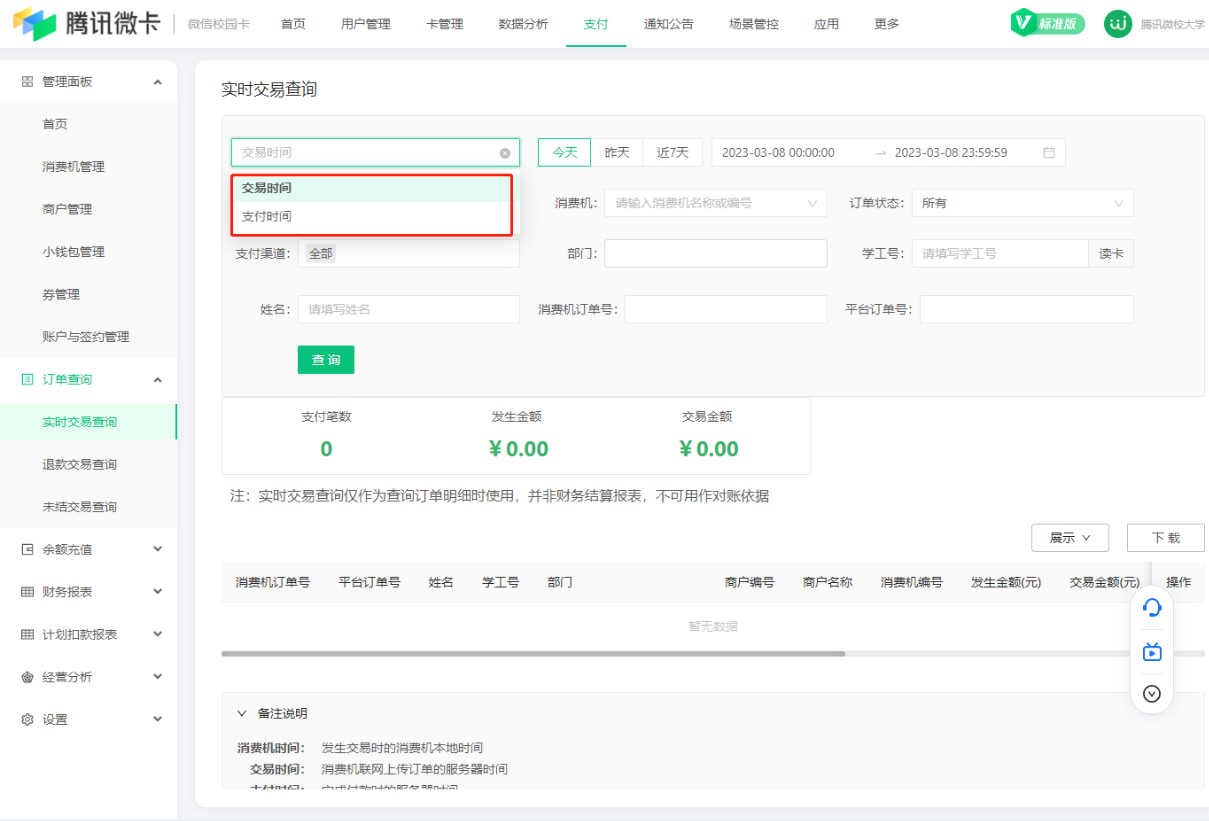Focus the 平台订单号 input field
Screen dimensions: 1209x821
tap(1027, 310)
